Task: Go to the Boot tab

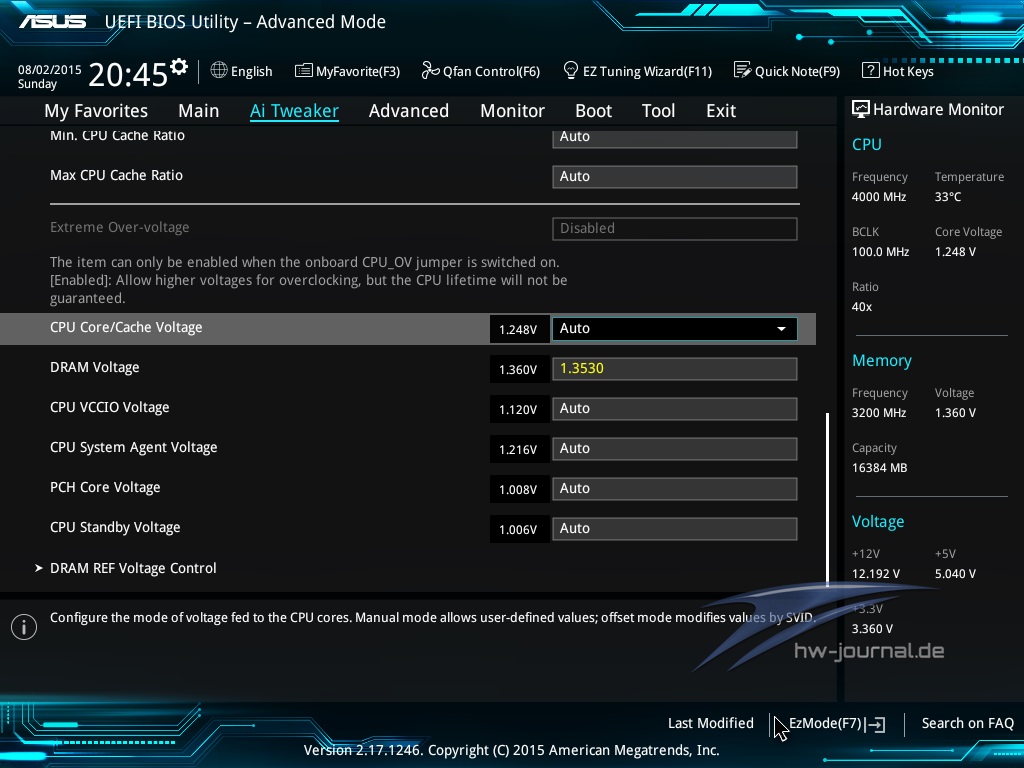Action: pyautogui.click(x=593, y=111)
